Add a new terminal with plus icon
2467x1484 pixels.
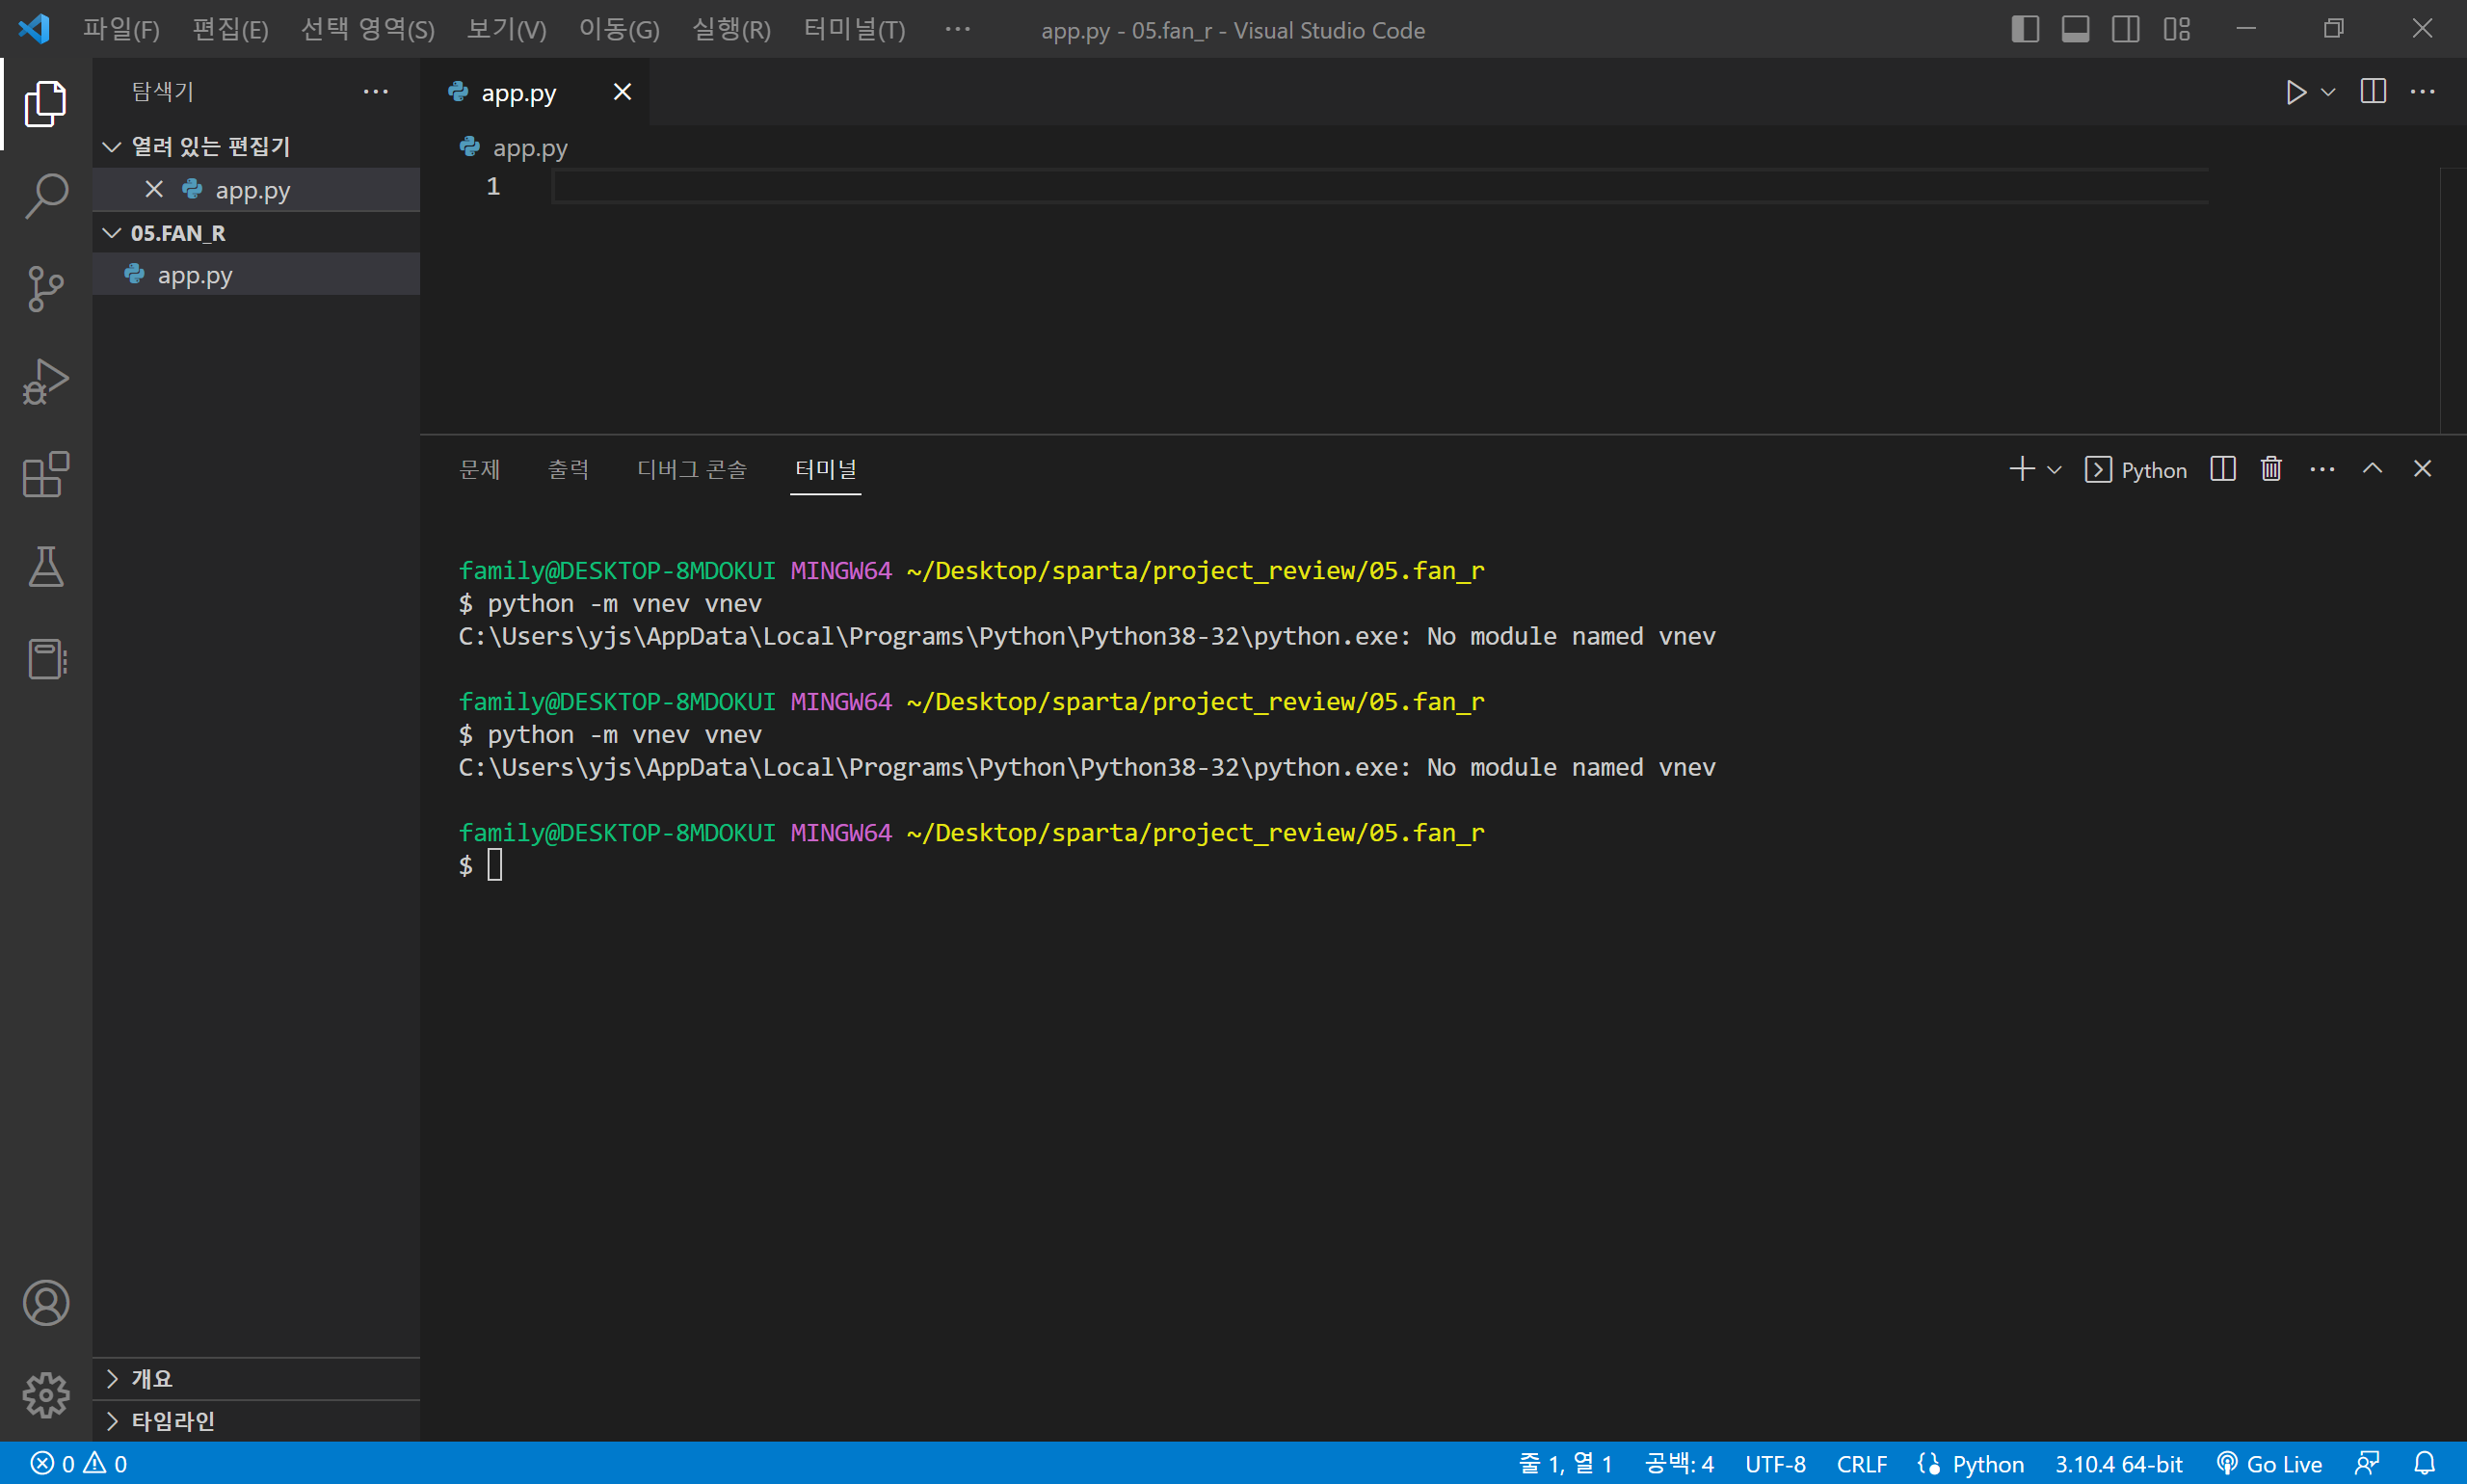pos(2022,469)
